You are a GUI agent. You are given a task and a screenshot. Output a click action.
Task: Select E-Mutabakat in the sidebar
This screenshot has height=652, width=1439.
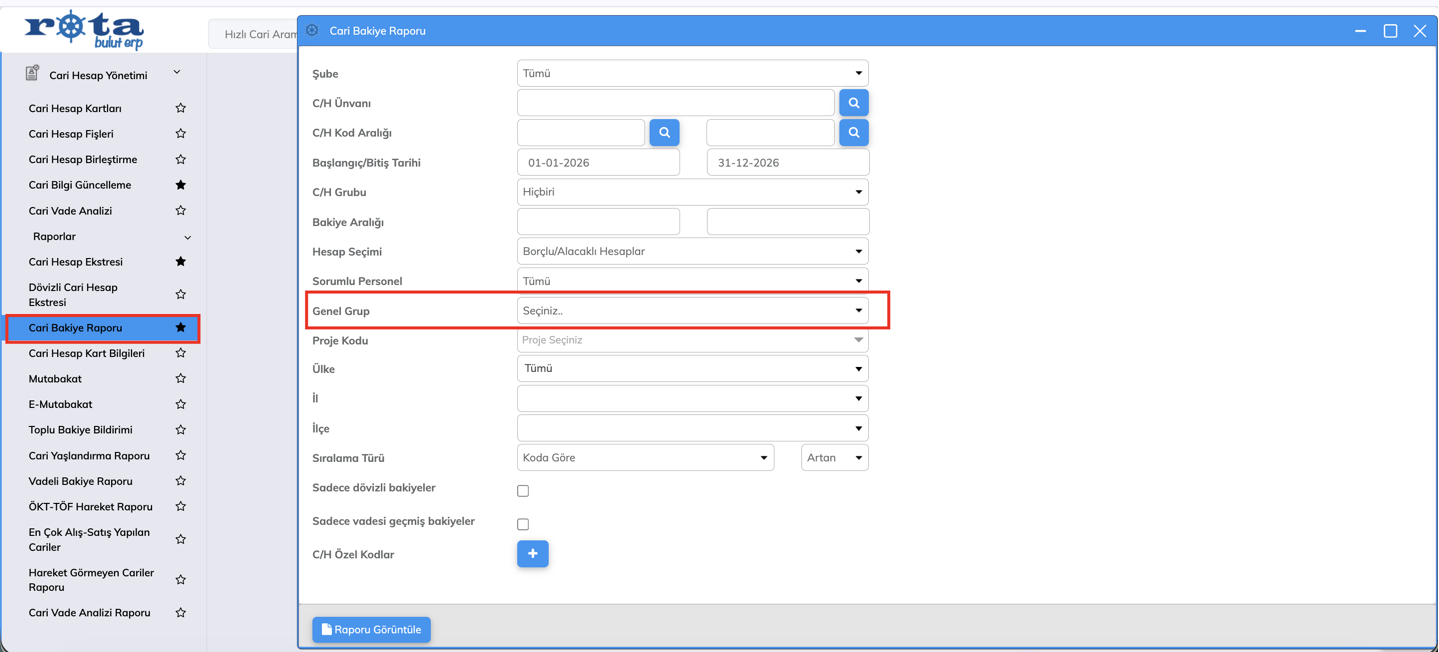[x=60, y=405]
